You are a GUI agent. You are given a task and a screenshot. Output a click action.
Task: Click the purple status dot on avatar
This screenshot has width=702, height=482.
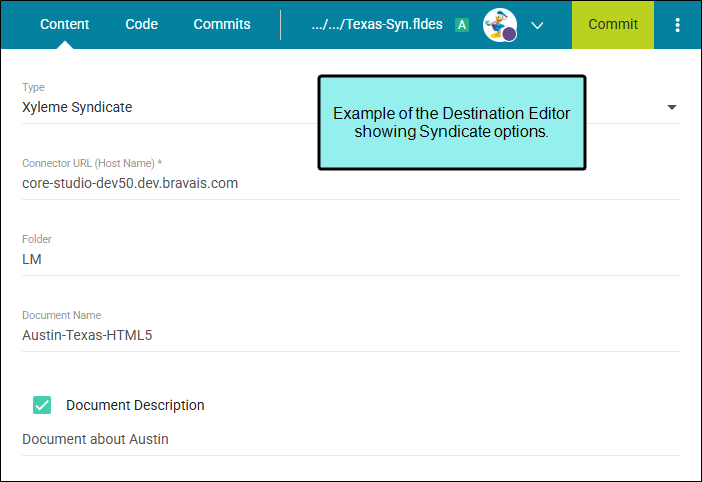509,34
